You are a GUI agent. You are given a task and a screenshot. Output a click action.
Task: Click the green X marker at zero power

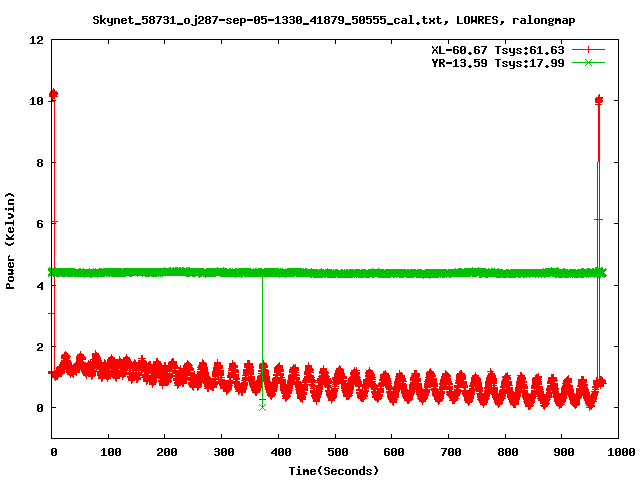click(262, 407)
